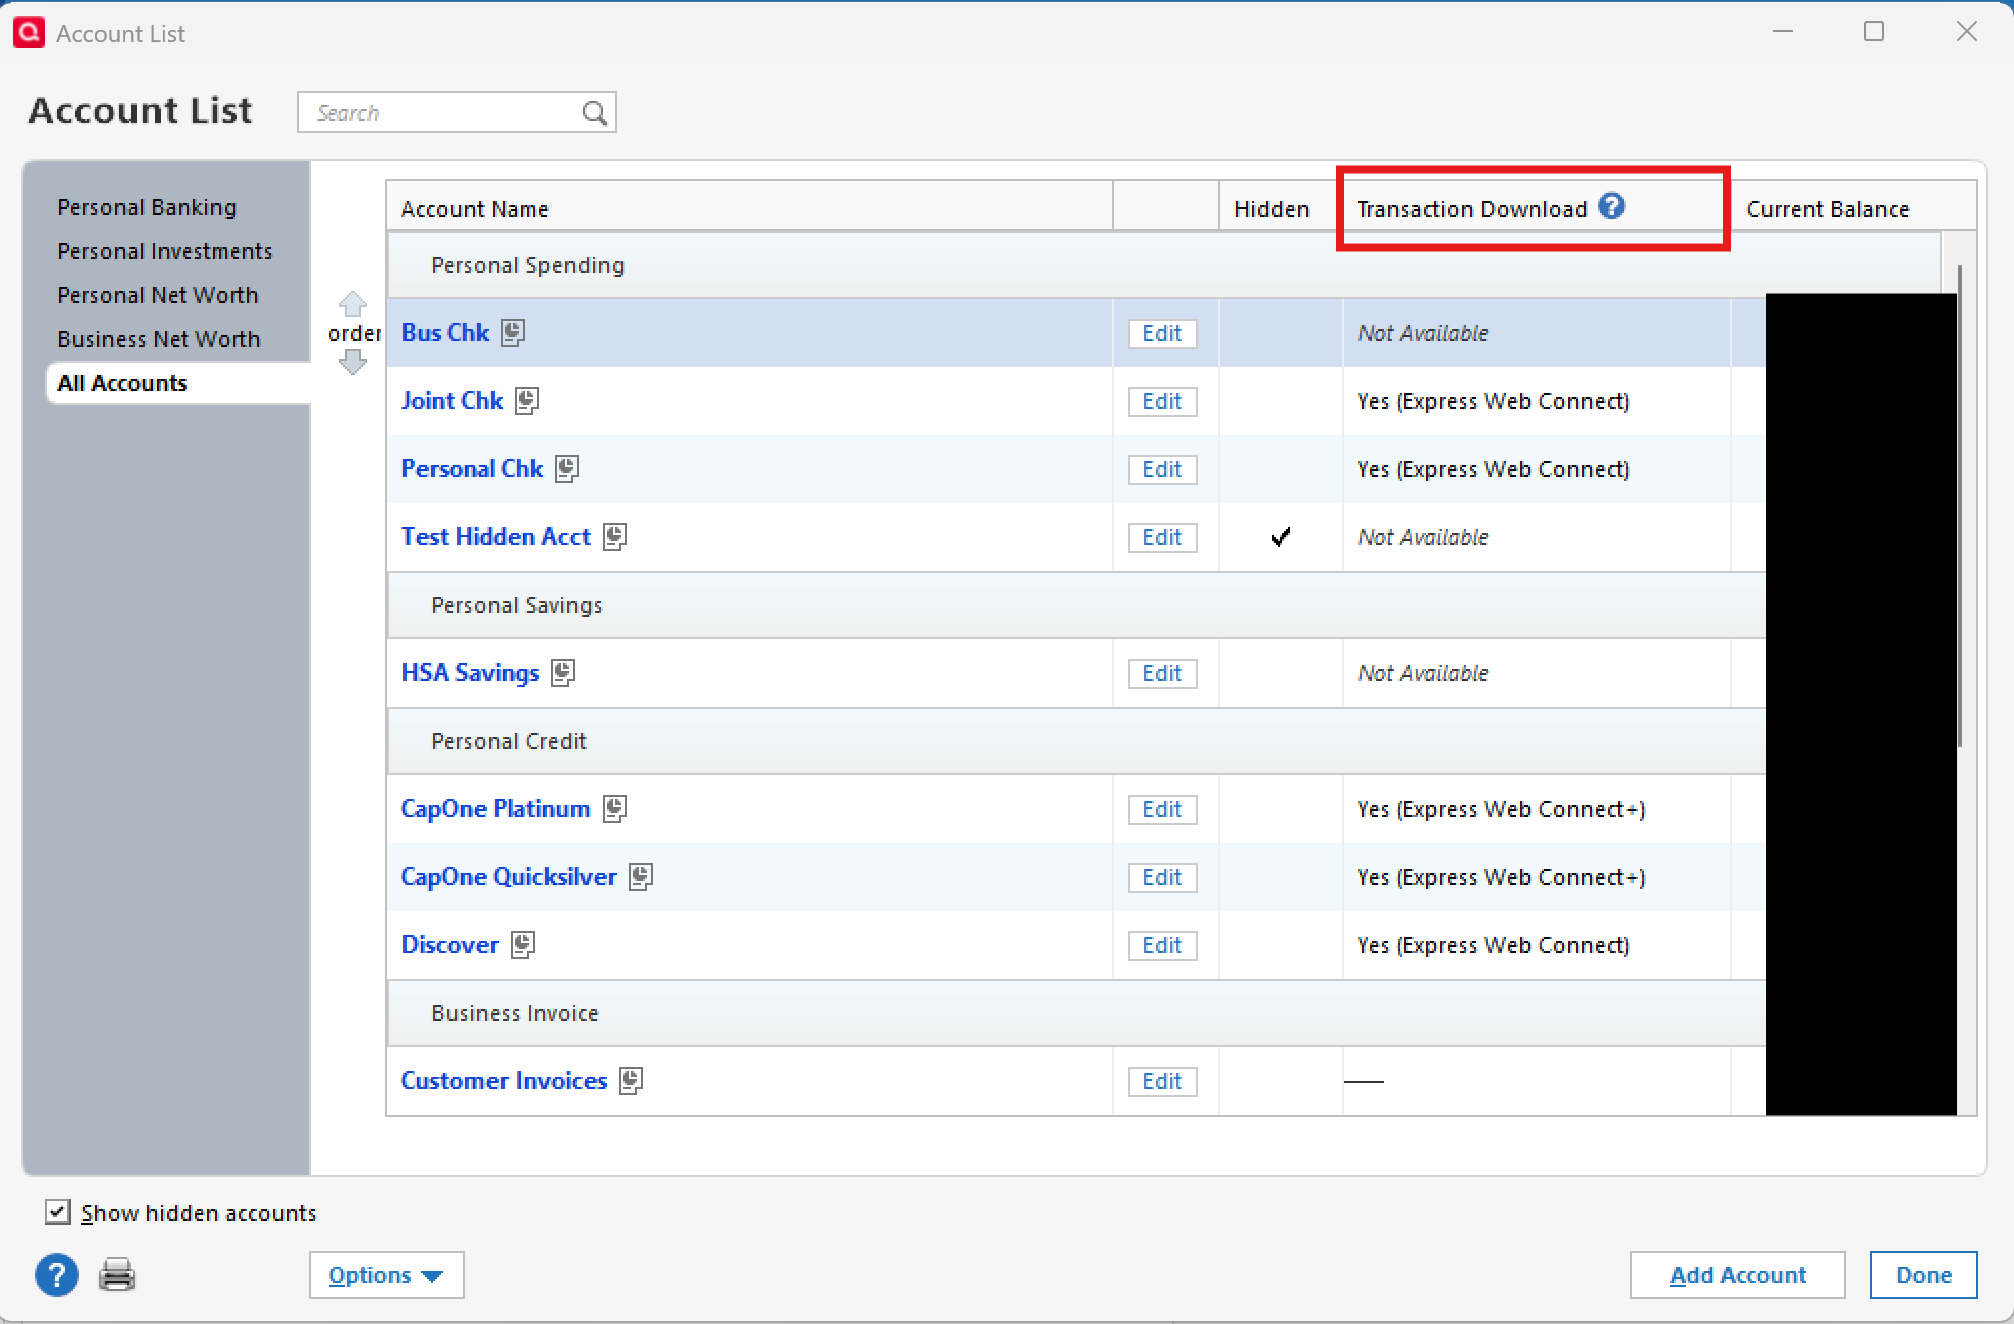This screenshot has height=1324, width=2014.
Task: Select Personal Investments in sidebar
Action: click(165, 251)
